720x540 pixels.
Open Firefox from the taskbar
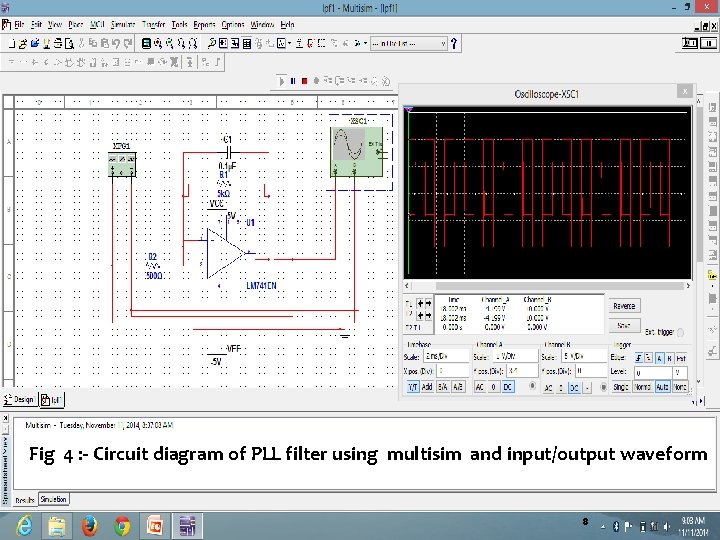tap(90, 526)
